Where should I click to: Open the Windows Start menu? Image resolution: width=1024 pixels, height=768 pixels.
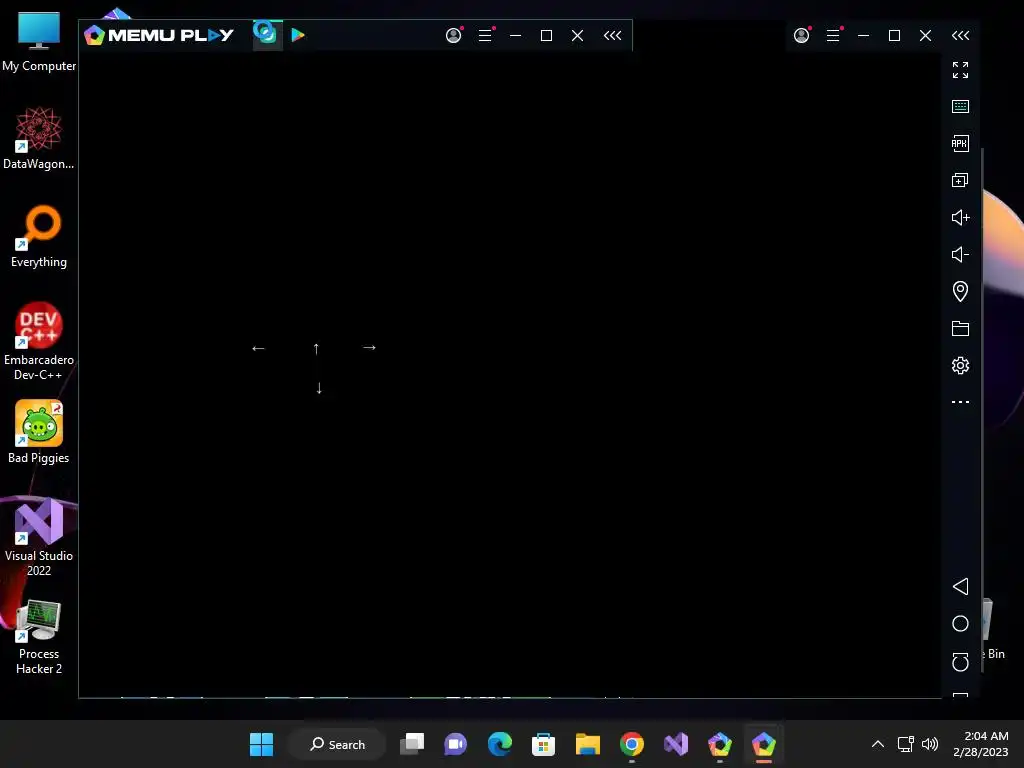click(261, 744)
